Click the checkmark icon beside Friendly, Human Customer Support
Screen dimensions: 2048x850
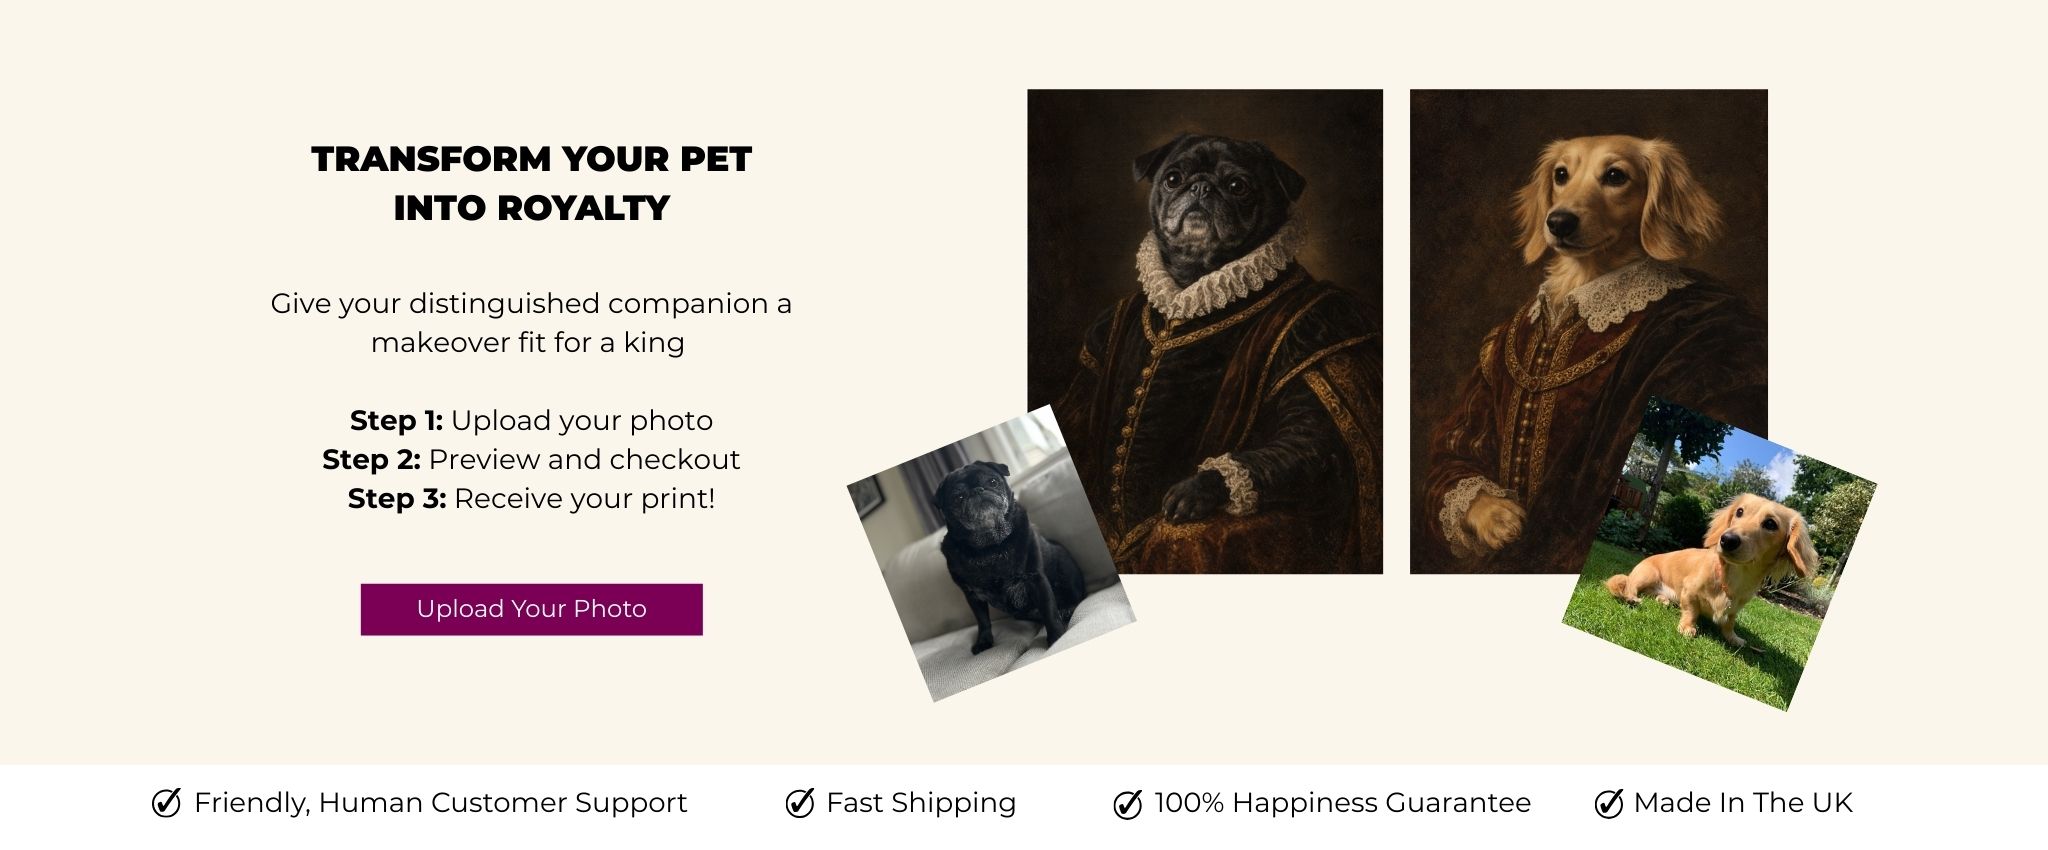coord(166,803)
